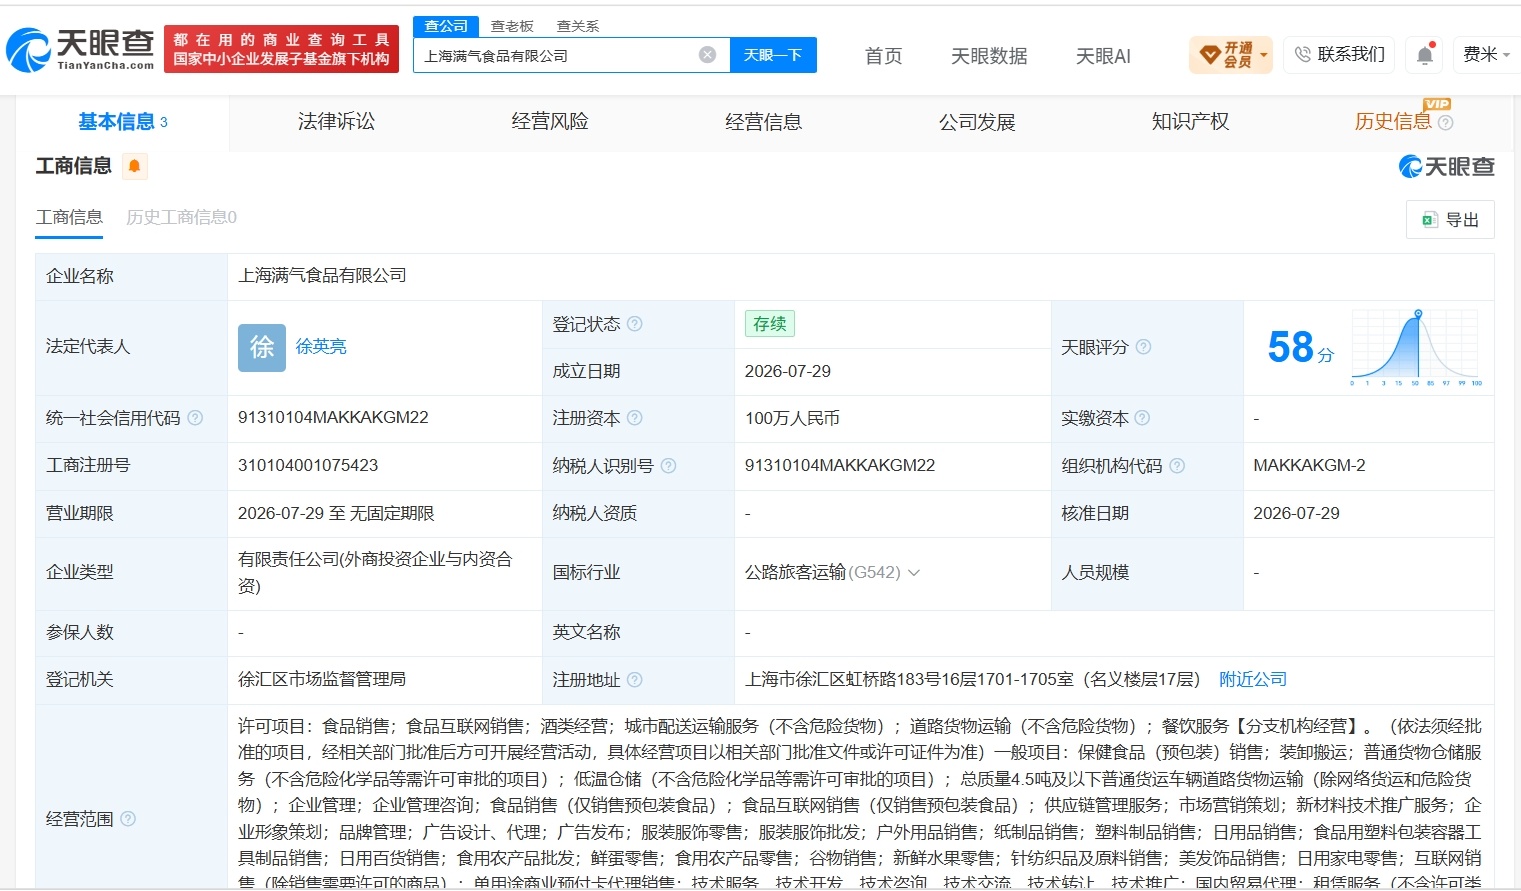Open help icon next to 经营范围
Screen dimensions: 1521x891
(x=128, y=819)
